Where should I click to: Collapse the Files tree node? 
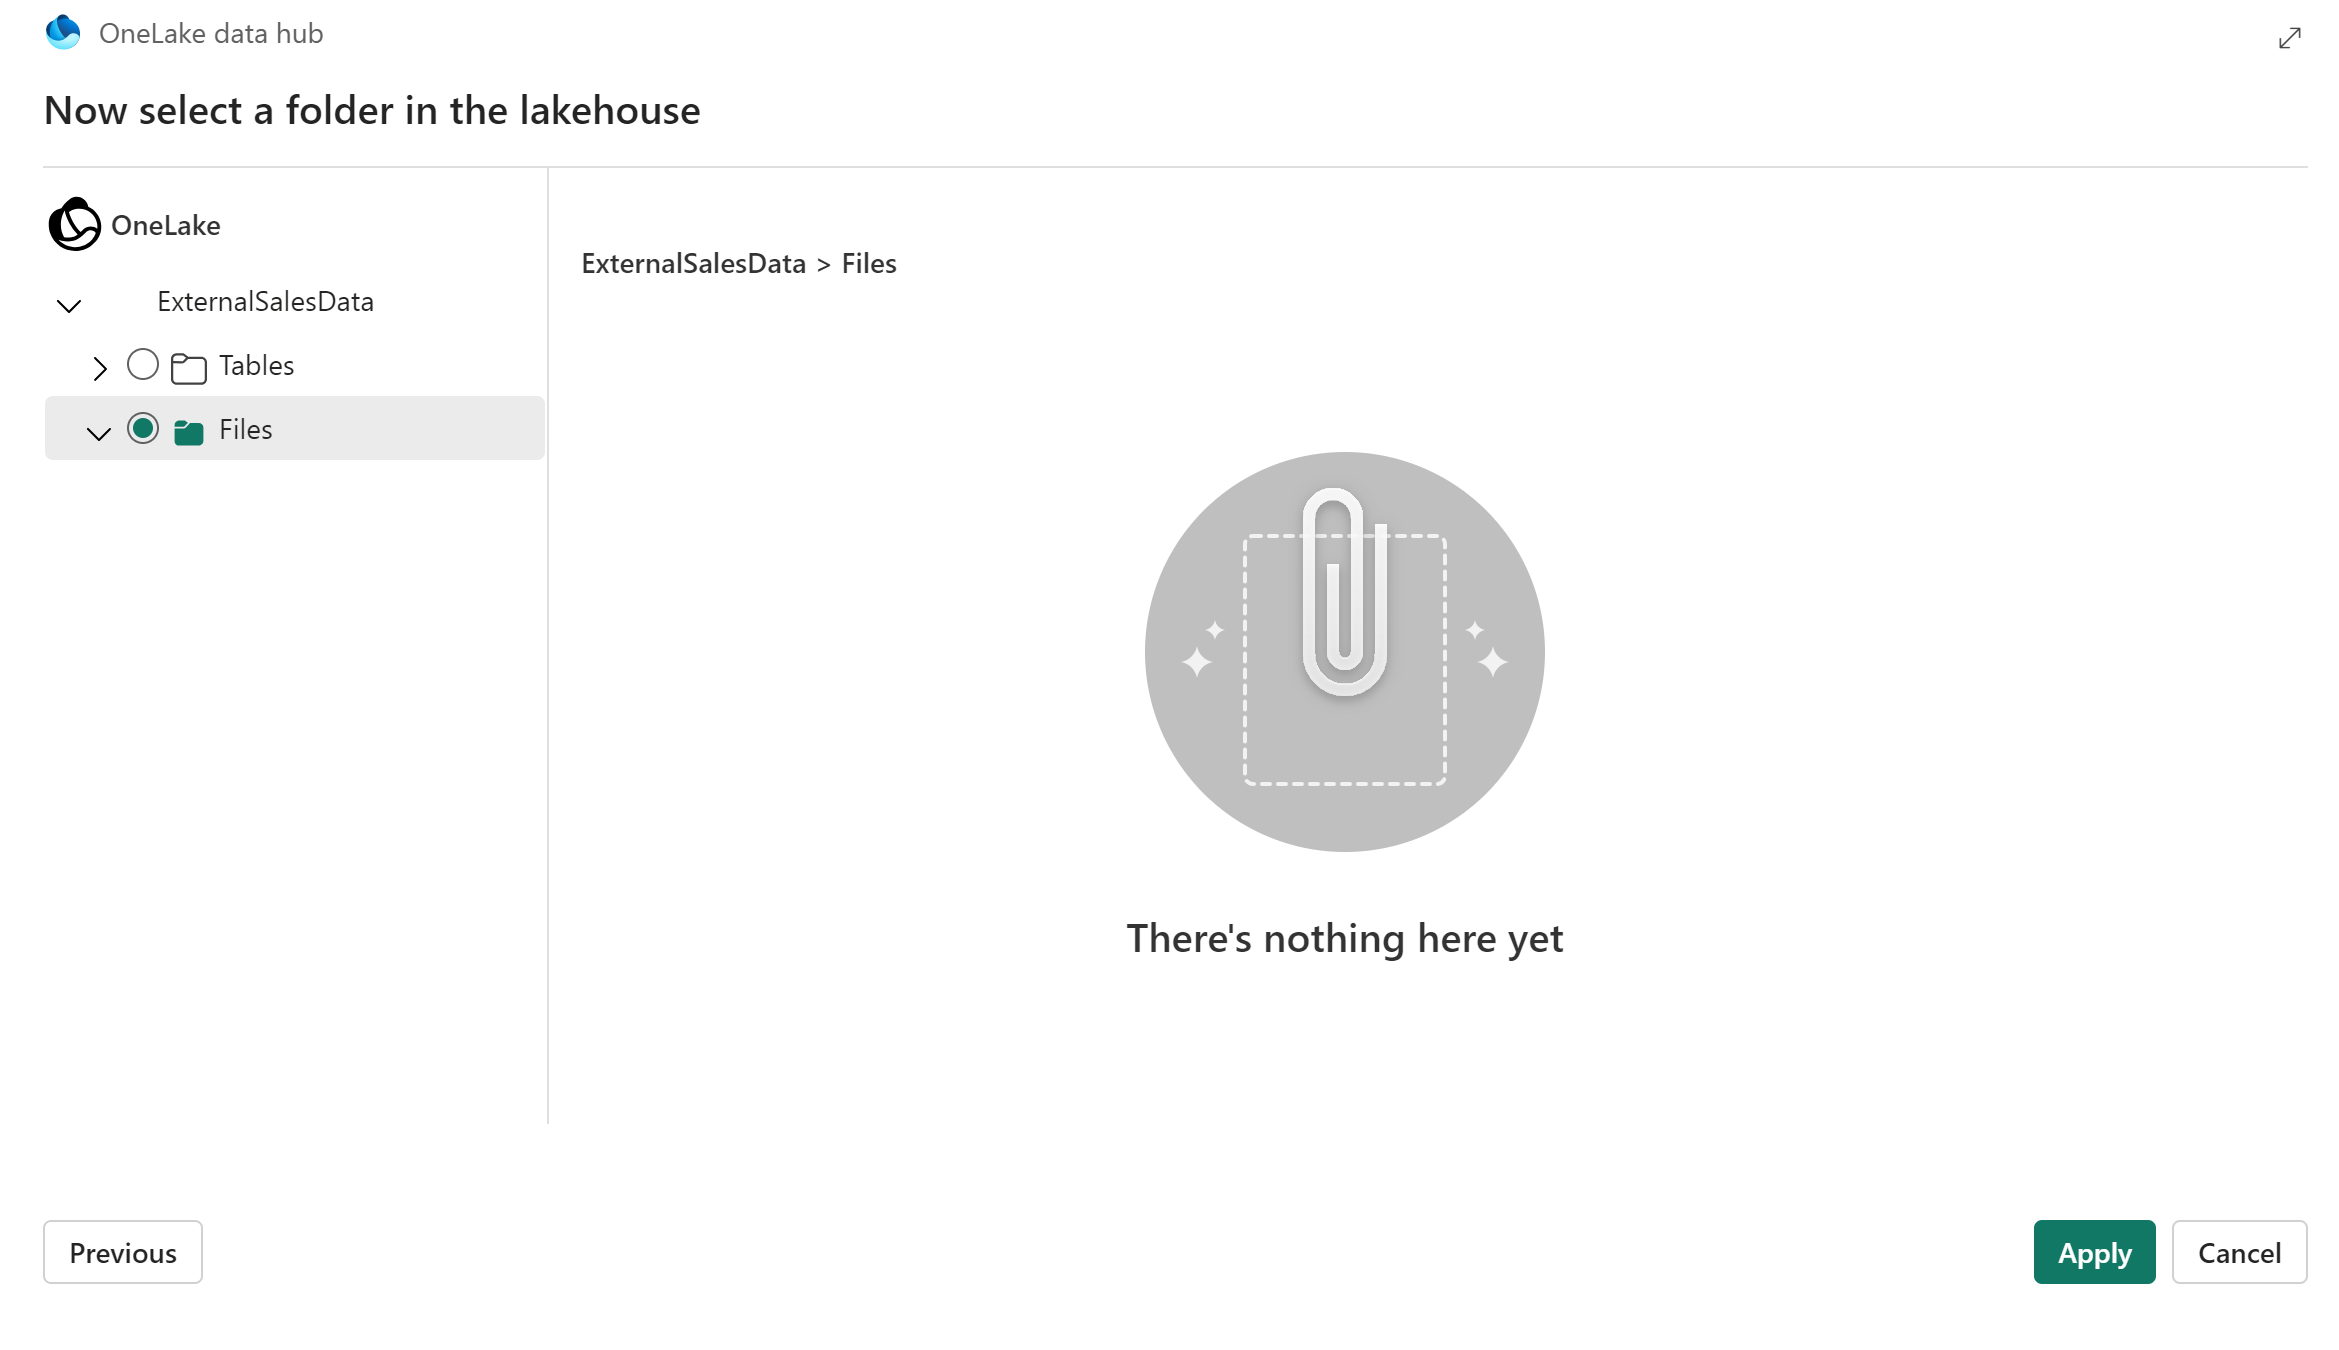pos(95,428)
